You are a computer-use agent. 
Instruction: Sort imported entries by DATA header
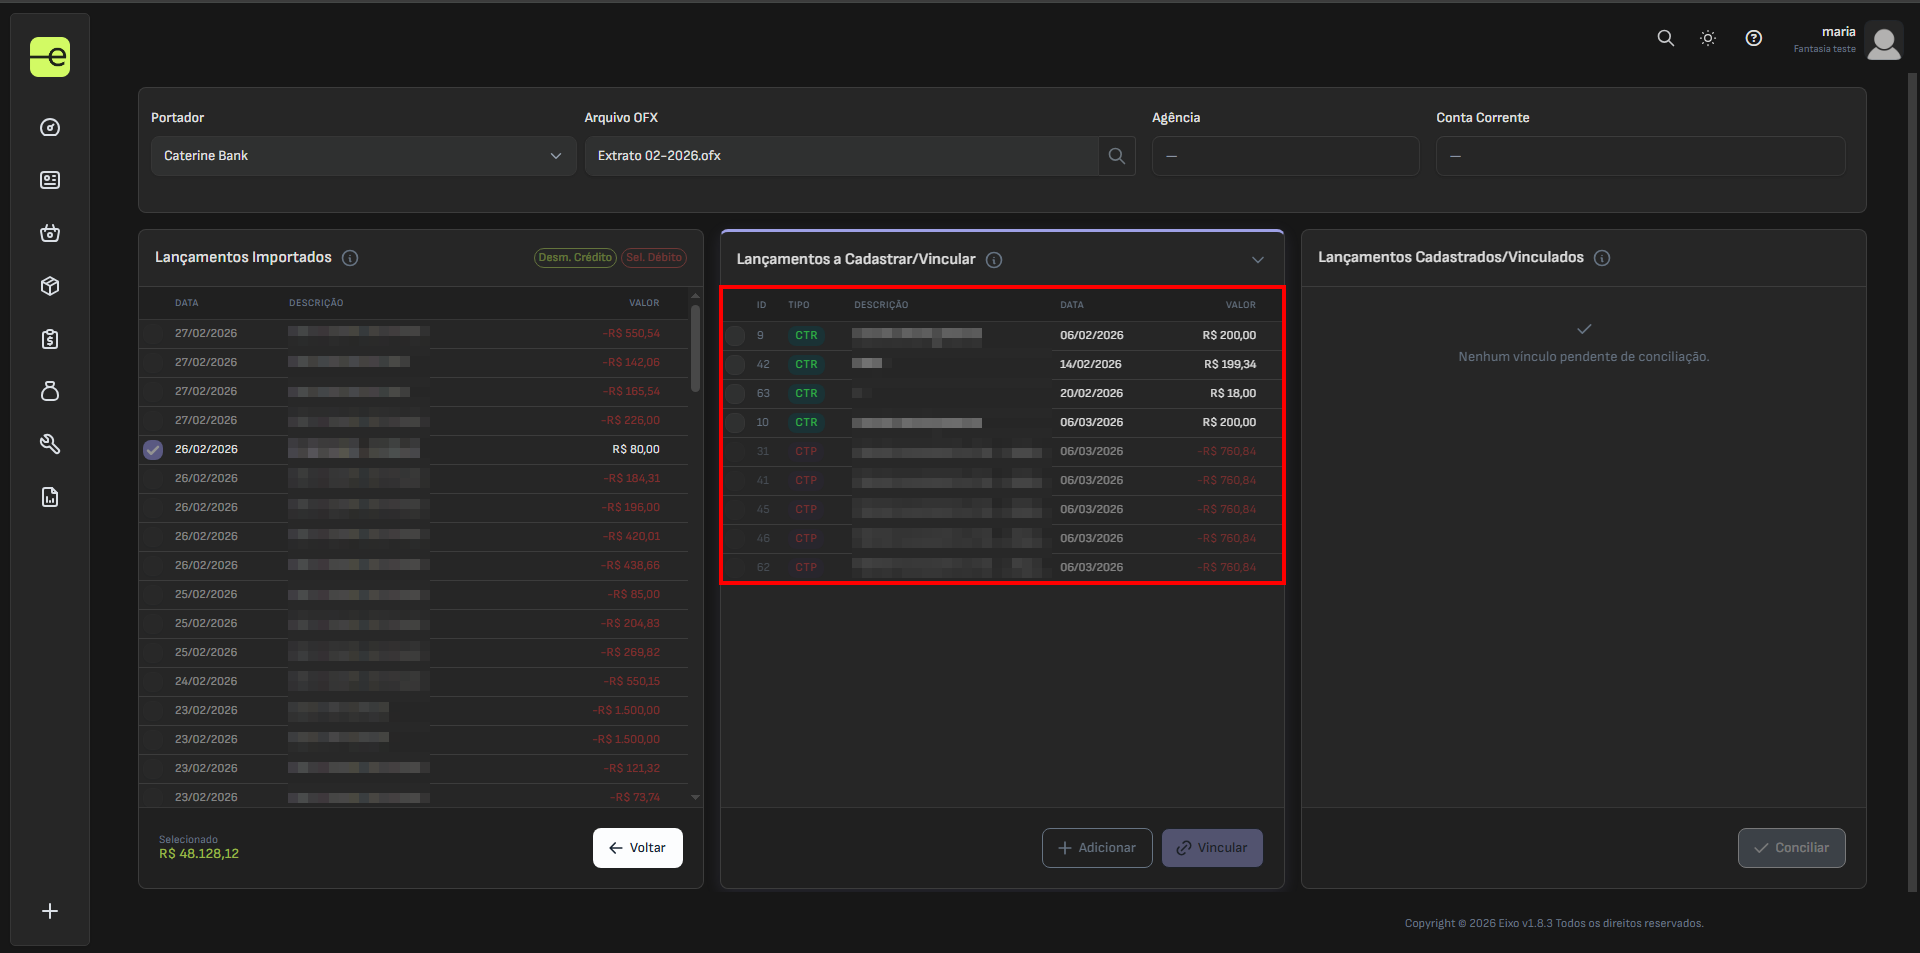pyautogui.click(x=187, y=303)
